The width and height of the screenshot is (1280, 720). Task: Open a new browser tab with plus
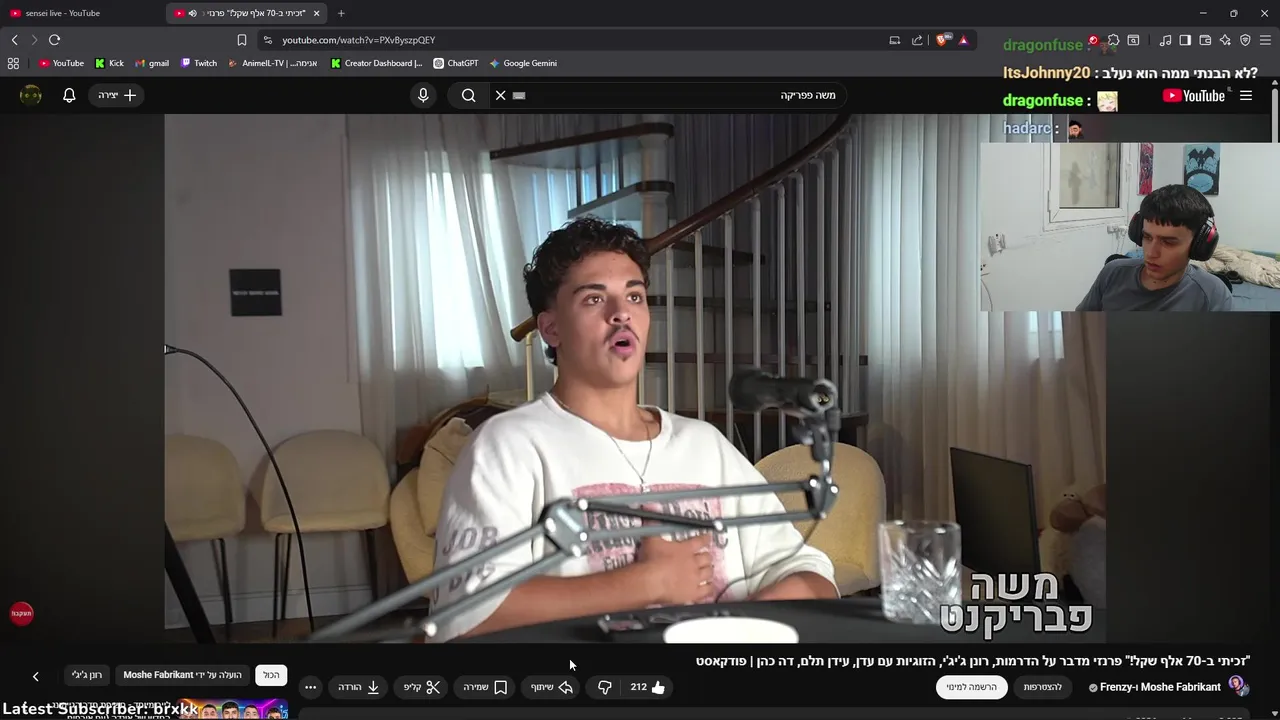click(x=341, y=13)
